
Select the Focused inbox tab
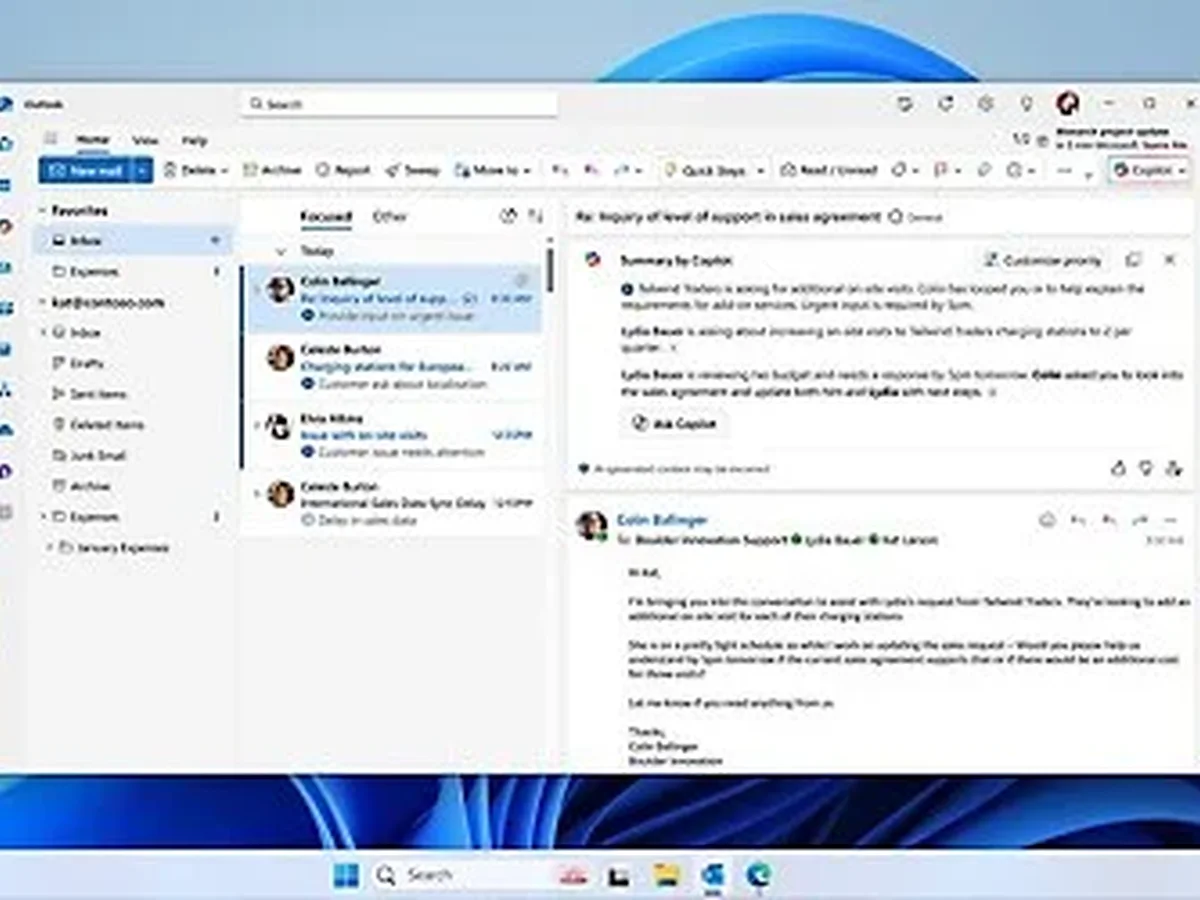(x=326, y=217)
